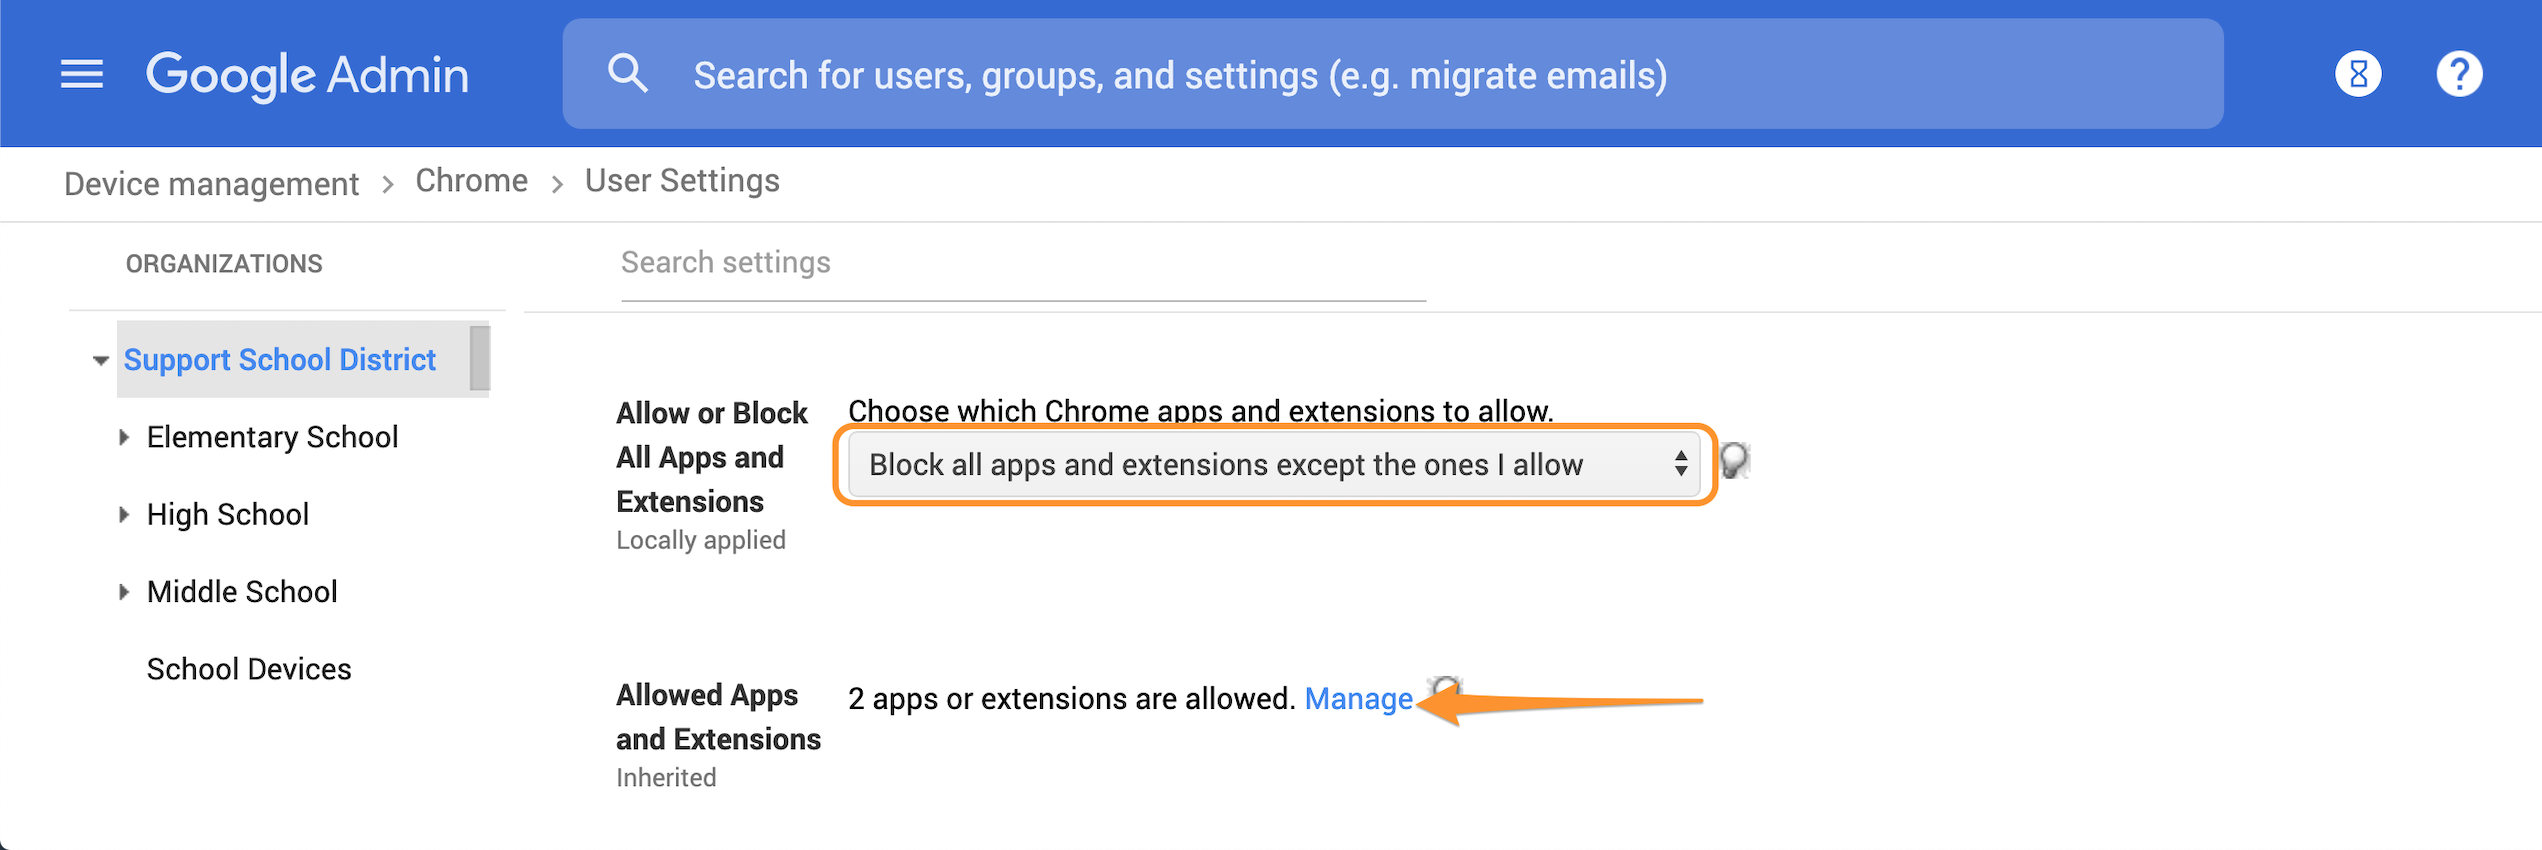Select Middle School organization
Viewport: 2542px width, 850px height.
(x=242, y=592)
